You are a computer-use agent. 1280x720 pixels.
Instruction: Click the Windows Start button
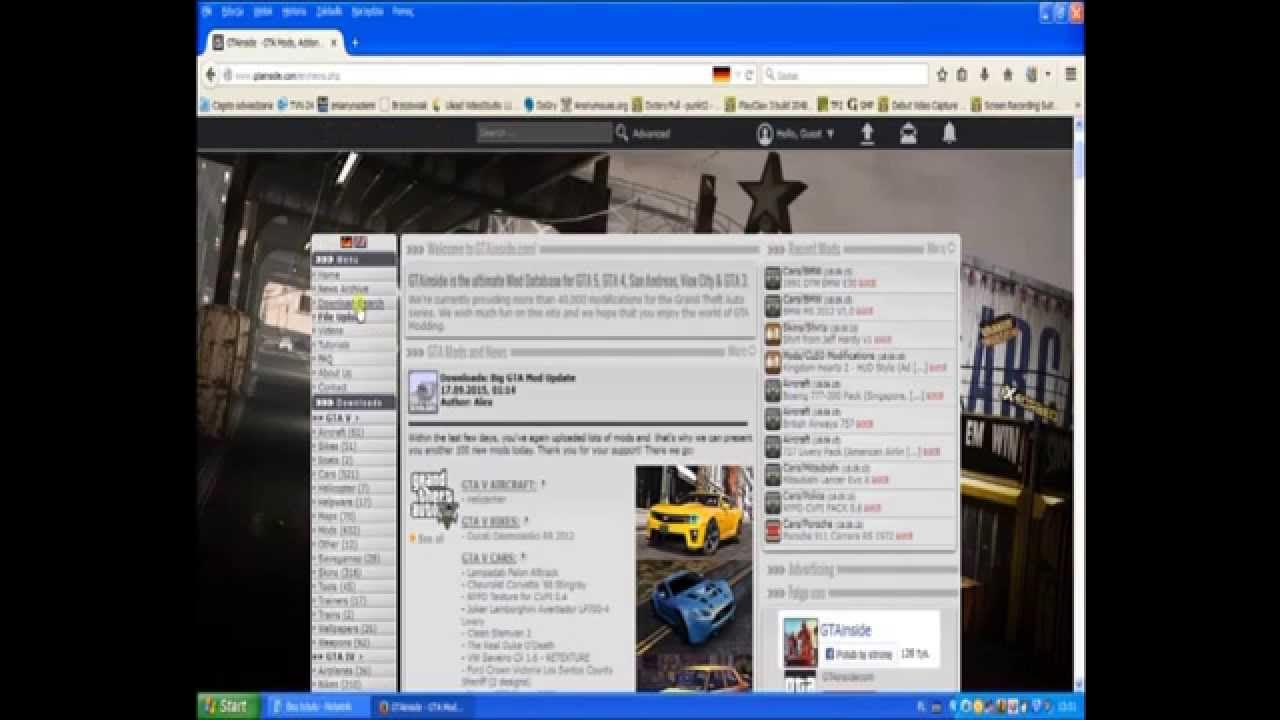pos(227,706)
